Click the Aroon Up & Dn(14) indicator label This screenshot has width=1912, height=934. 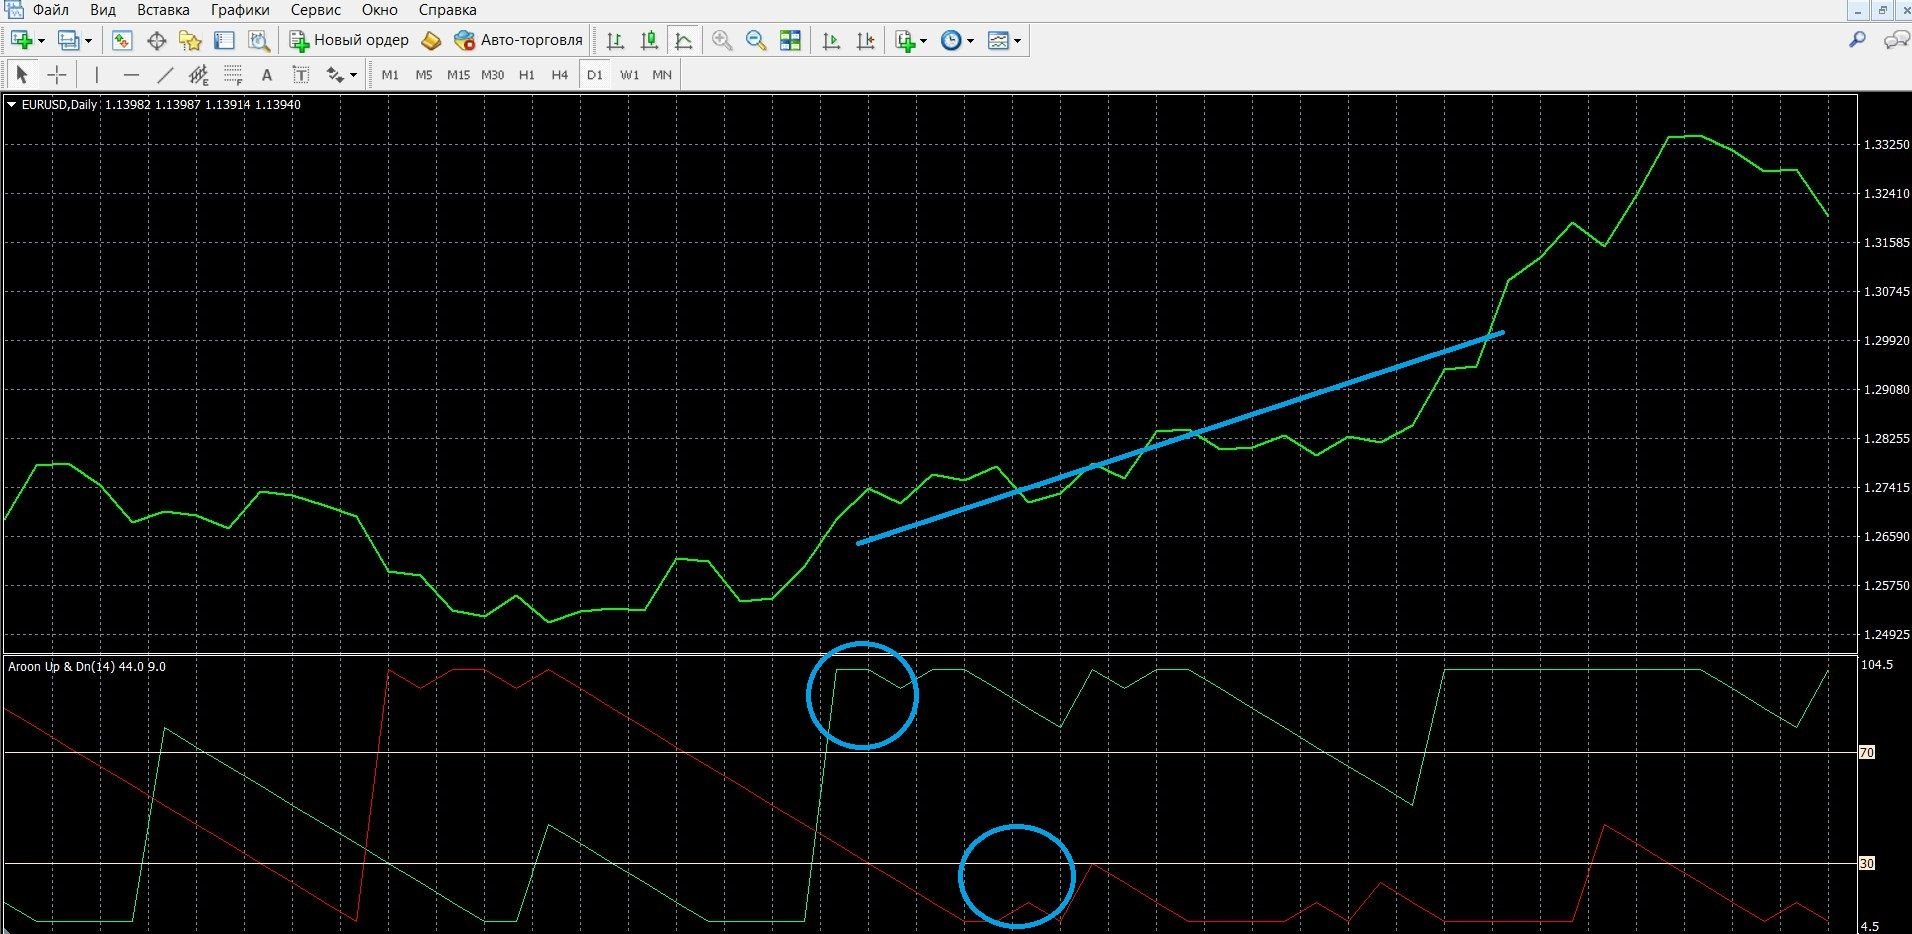pos(87,666)
